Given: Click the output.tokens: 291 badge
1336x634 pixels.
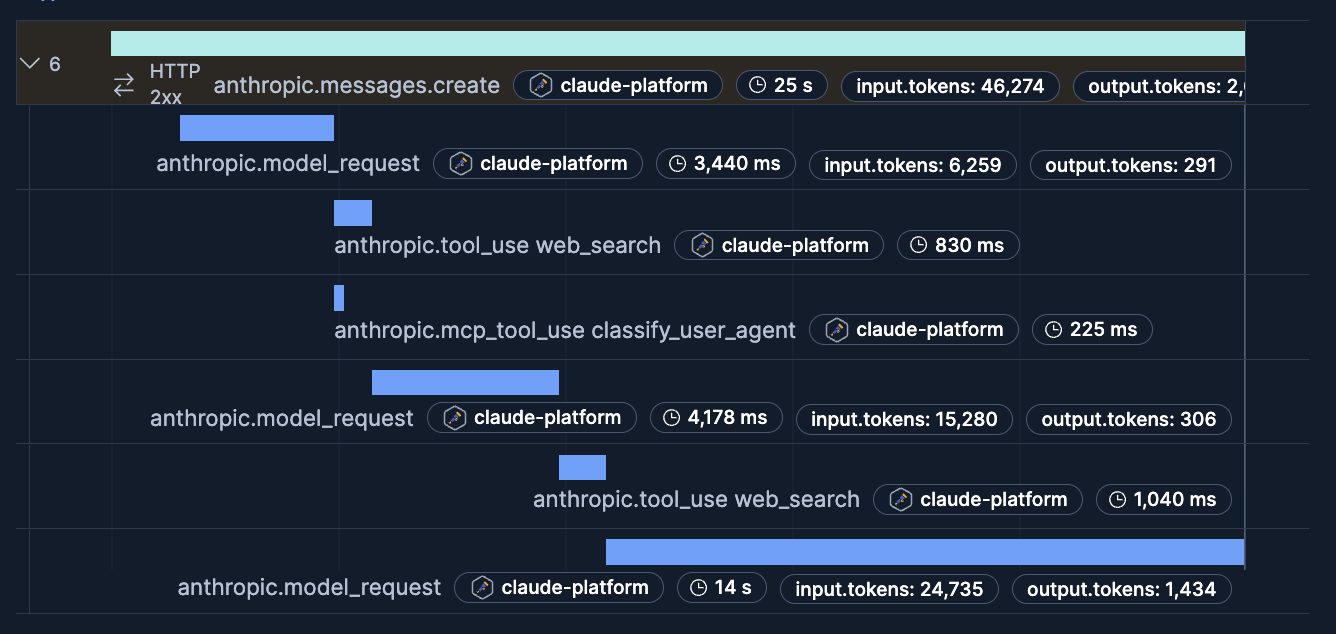Looking at the screenshot, I should (x=1131, y=164).
